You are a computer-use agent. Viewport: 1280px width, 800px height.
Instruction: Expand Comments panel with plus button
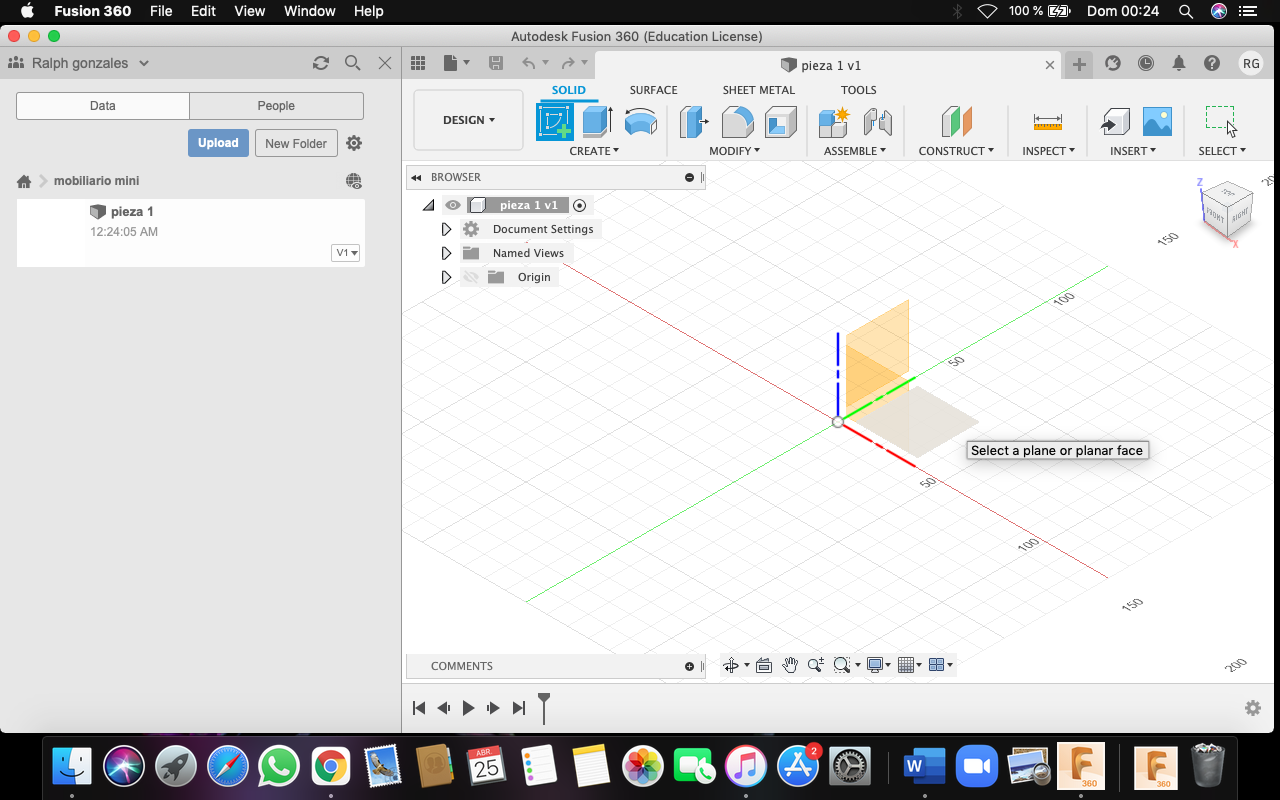[x=689, y=666]
